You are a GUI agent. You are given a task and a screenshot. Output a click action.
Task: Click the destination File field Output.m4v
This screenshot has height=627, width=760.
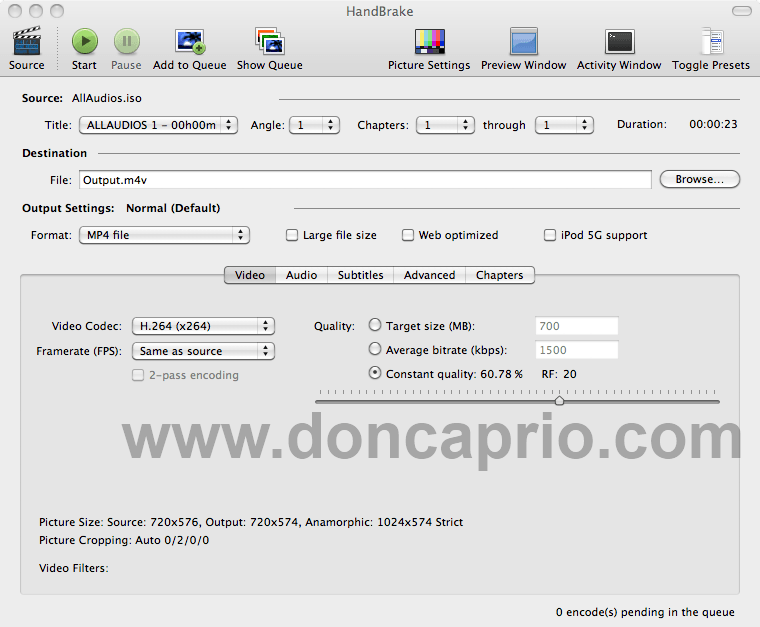tap(365, 180)
